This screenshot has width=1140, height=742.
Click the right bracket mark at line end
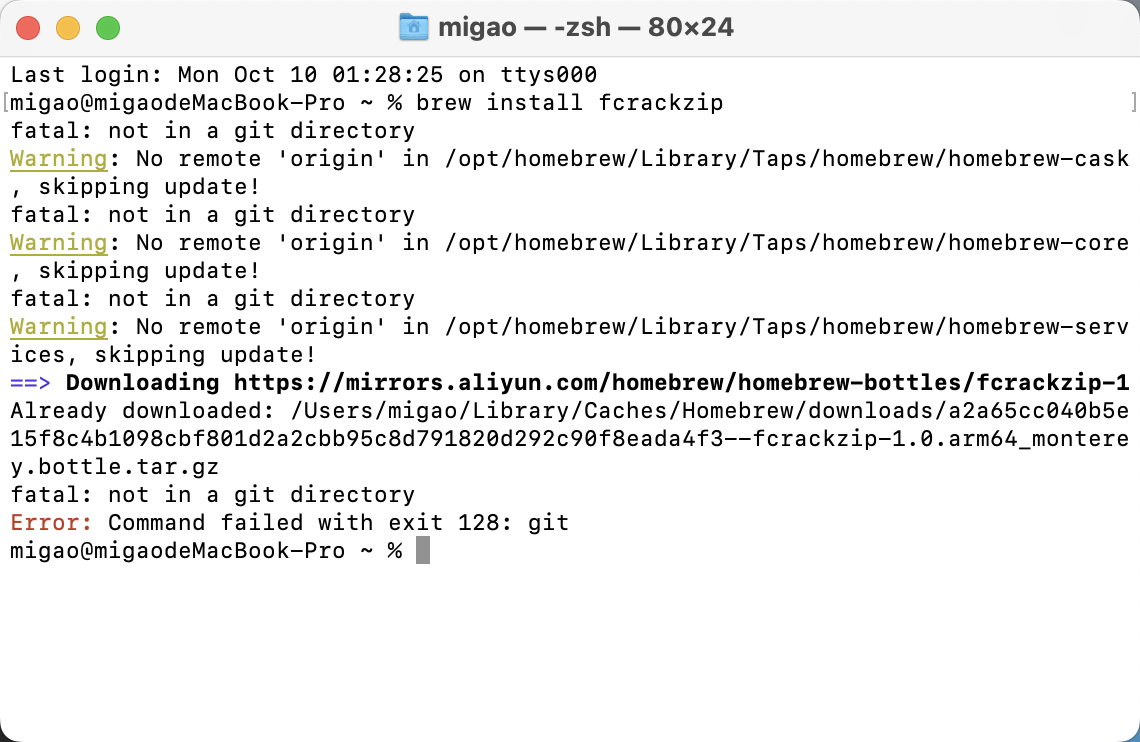[1133, 102]
